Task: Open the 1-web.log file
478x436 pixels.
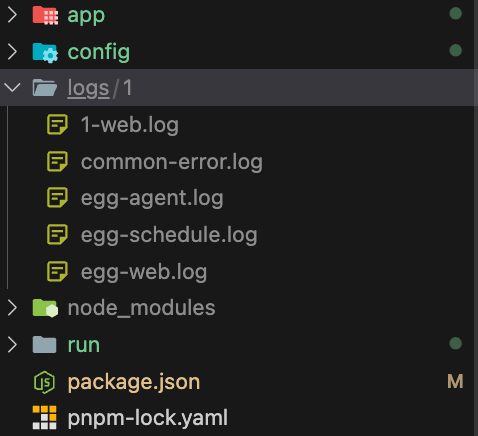Action: coord(130,125)
